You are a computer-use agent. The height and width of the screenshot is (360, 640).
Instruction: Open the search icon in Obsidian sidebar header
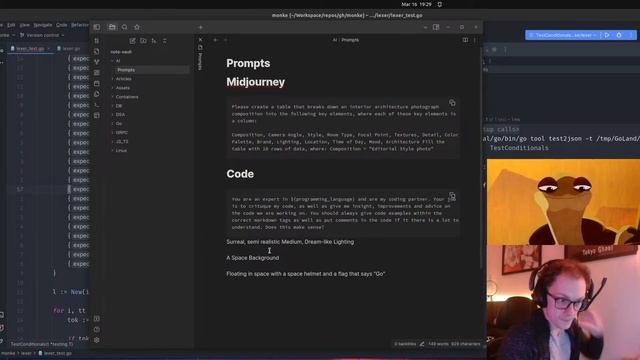click(x=124, y=27)
